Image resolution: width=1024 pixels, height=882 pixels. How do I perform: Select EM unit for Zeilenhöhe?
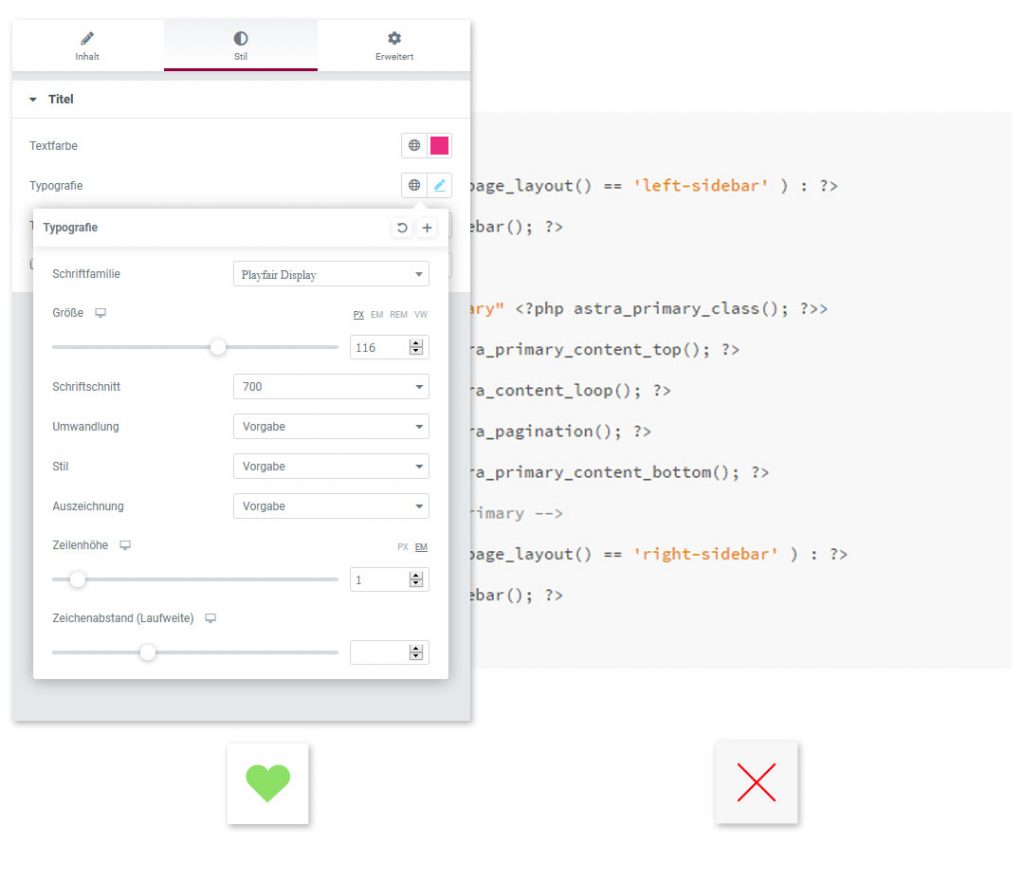(421, 547)
